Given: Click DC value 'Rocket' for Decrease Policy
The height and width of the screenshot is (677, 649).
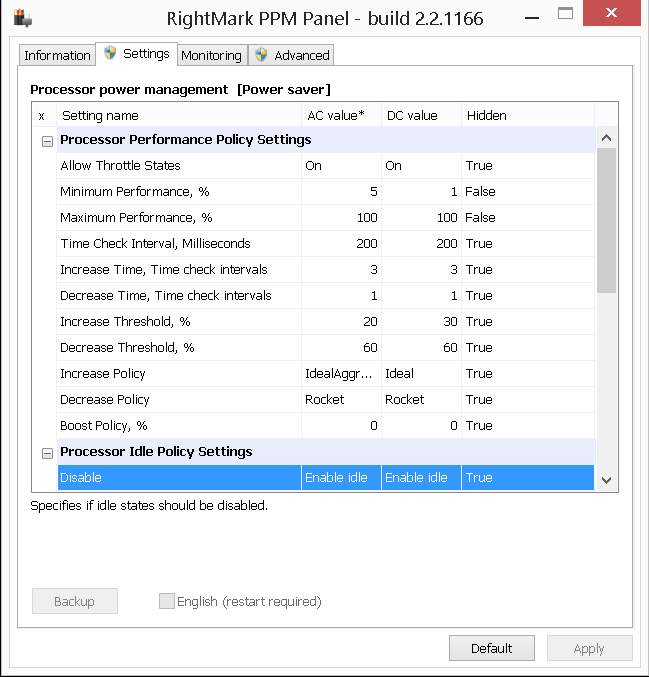Looking at the screenshot, I should [x=421, y=399].
